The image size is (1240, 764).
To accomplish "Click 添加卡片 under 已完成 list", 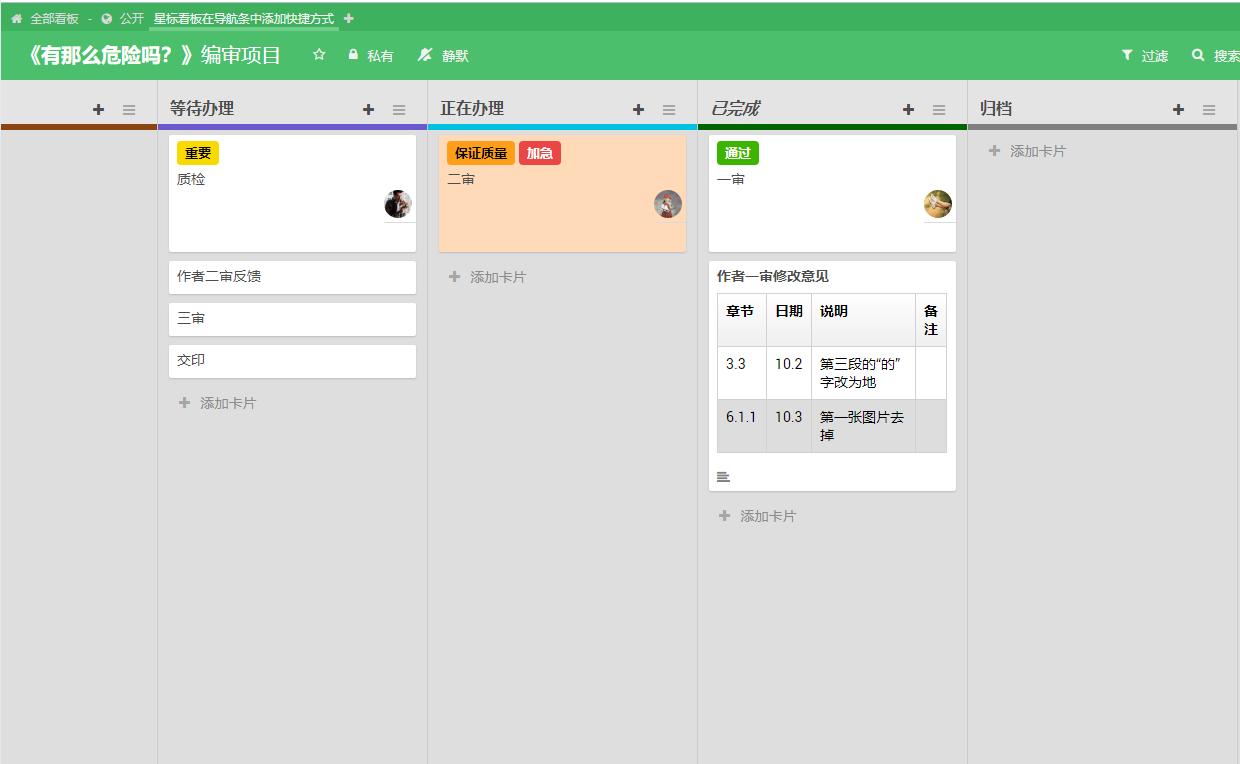I will click(758, 516).
